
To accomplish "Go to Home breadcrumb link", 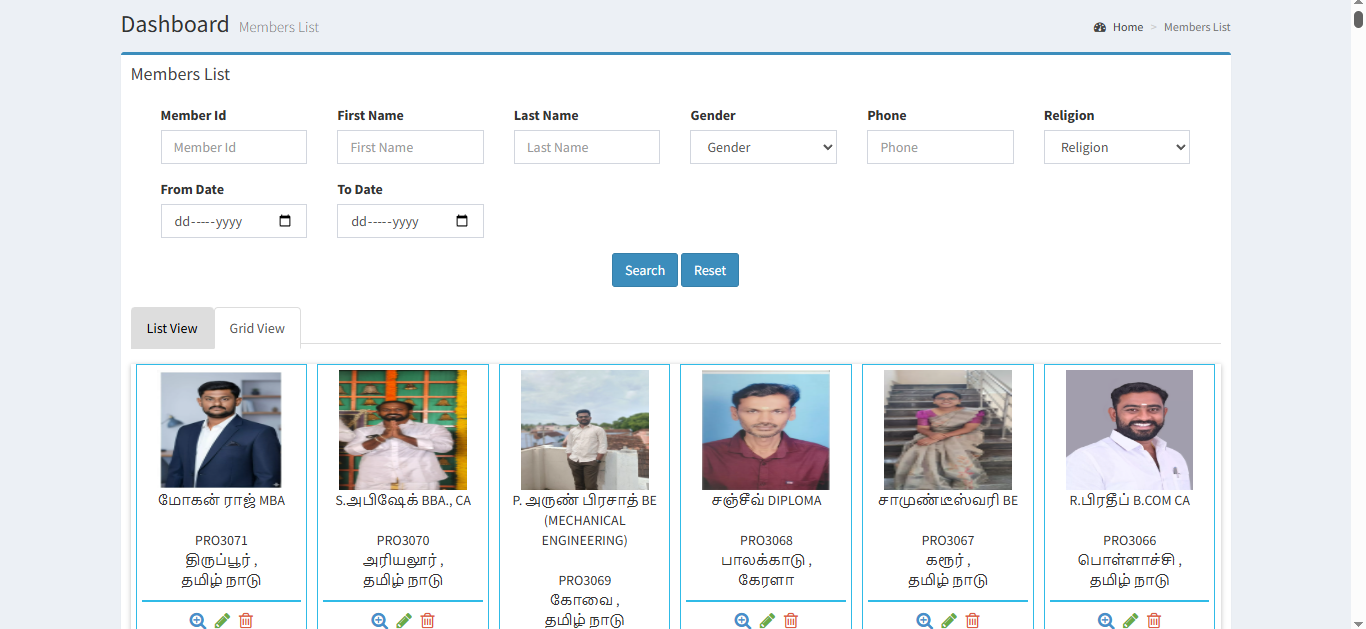I will point(1127,28).
